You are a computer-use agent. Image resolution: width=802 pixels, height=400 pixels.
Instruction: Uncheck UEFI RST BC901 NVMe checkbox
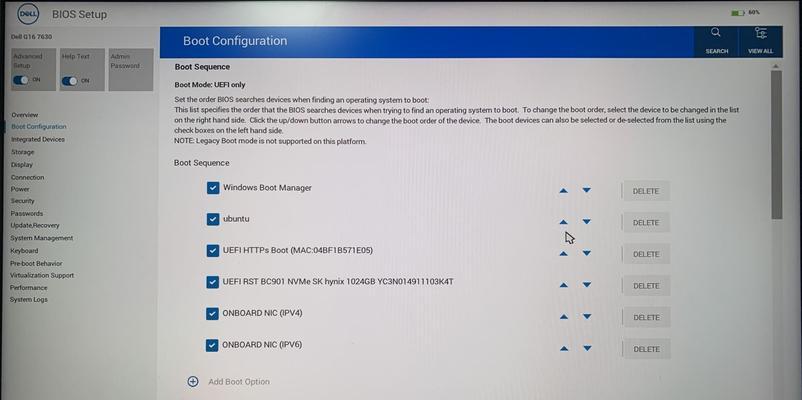(x=213, y=282)
